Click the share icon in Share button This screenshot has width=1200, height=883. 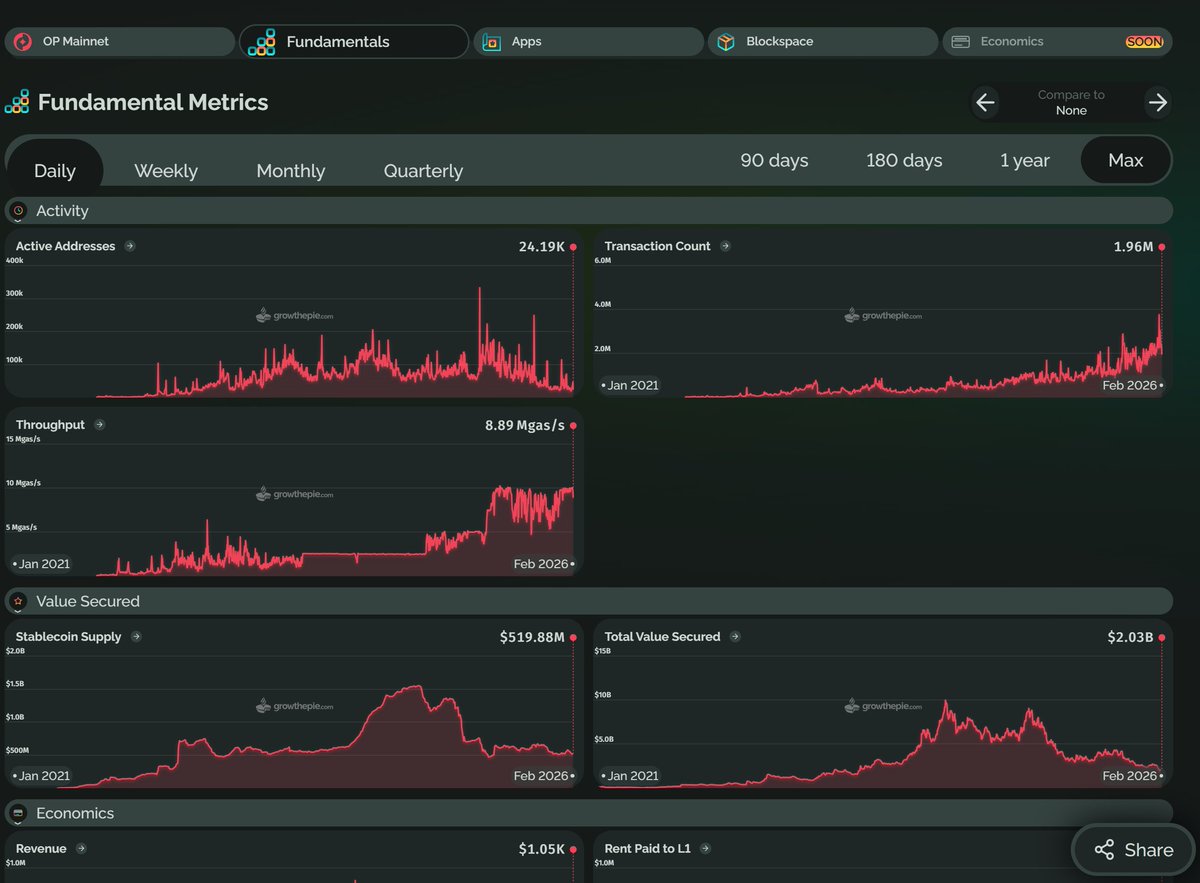tap(1104, 850)
